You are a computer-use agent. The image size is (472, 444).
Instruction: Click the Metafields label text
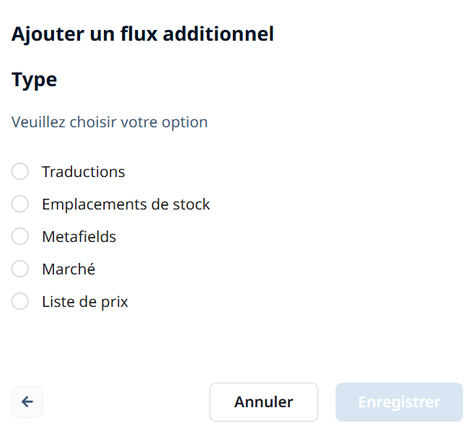point(79,237)
